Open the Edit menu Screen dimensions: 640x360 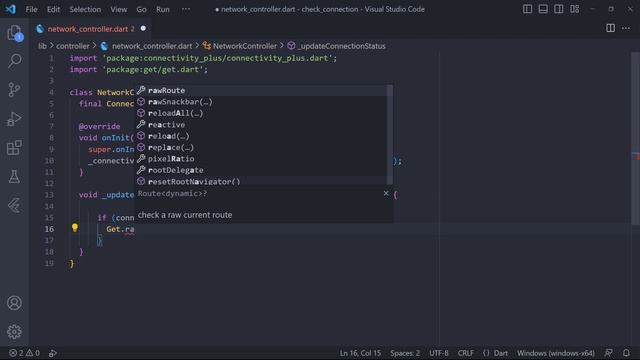pyautogui.click(x=53, y=9)
